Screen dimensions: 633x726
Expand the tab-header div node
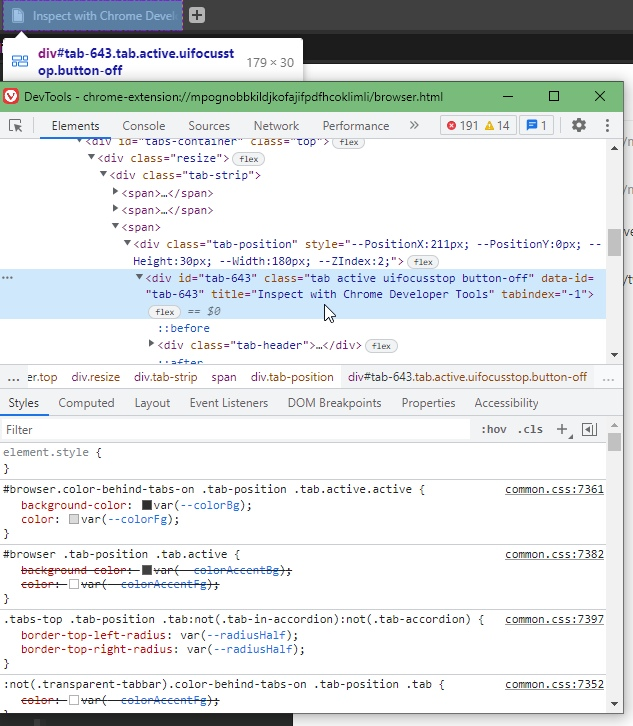tap(151, 344)
